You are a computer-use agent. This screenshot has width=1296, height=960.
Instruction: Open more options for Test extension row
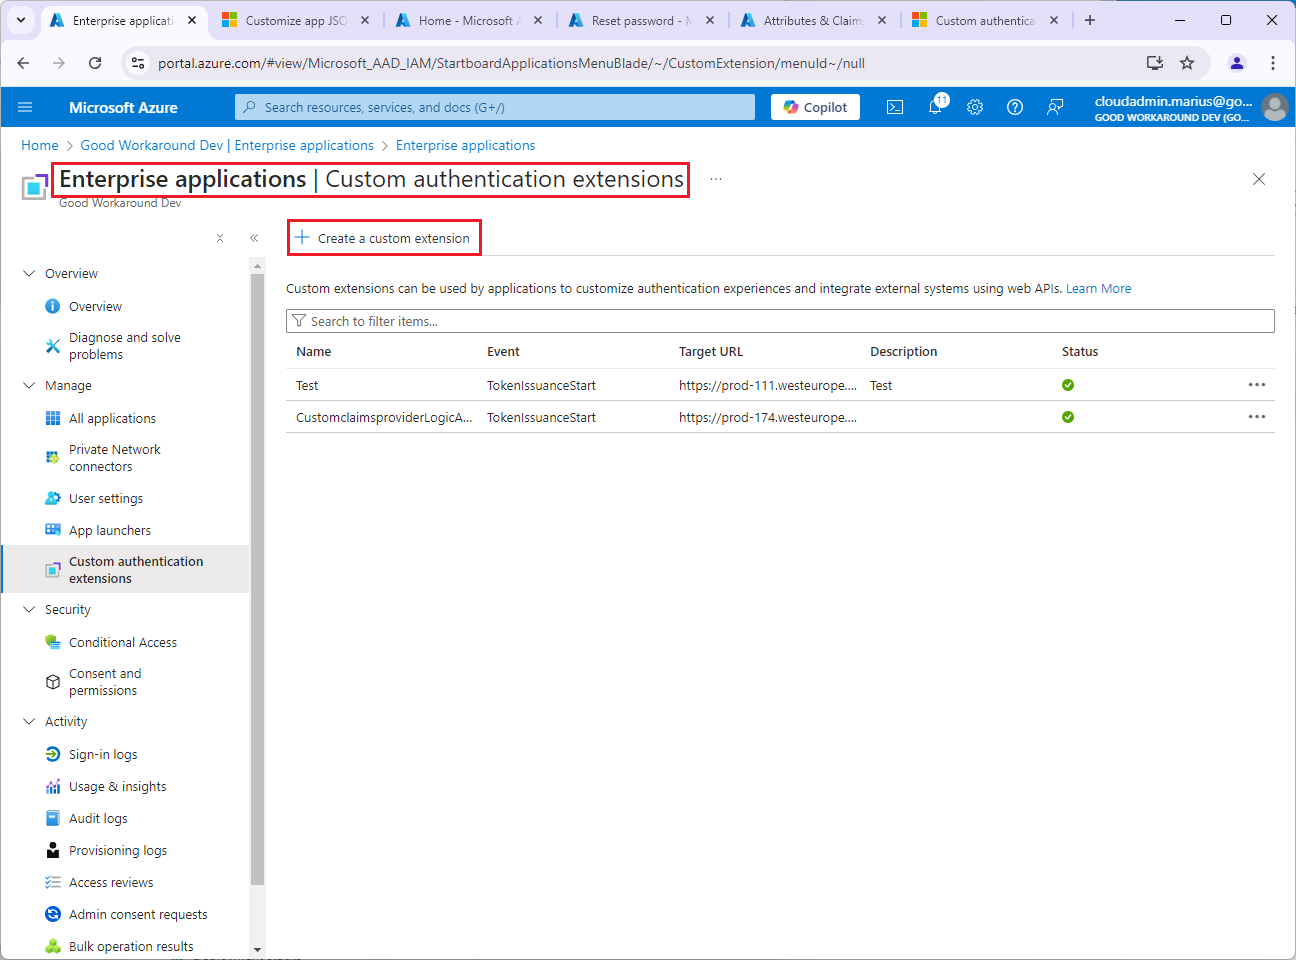[1256, 385]
